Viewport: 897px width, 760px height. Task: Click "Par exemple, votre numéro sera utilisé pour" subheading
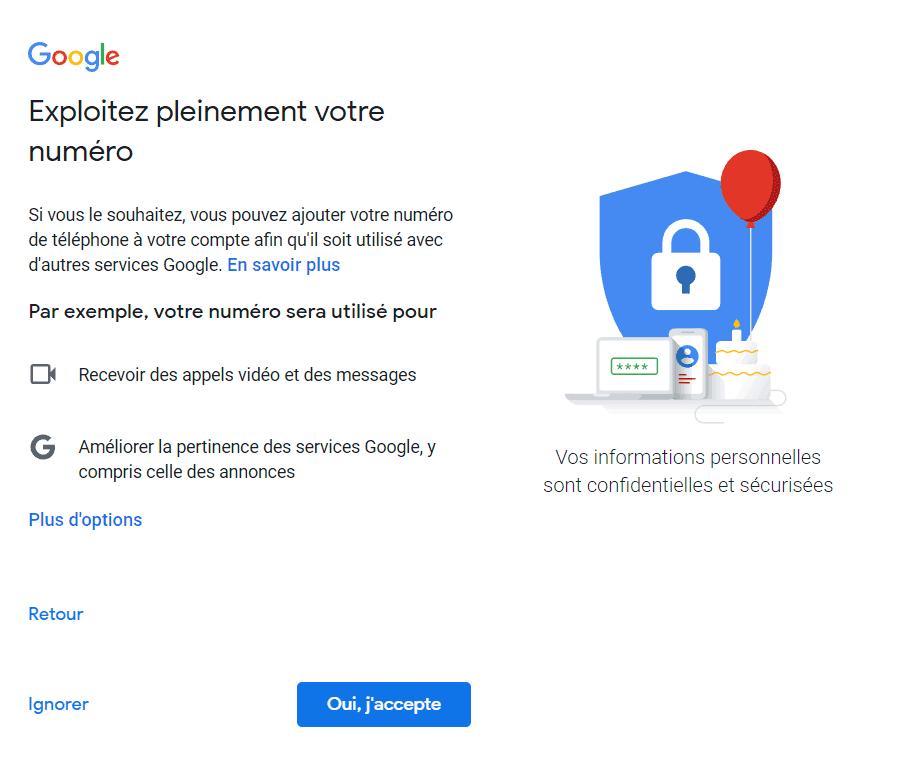coord(232,312)
